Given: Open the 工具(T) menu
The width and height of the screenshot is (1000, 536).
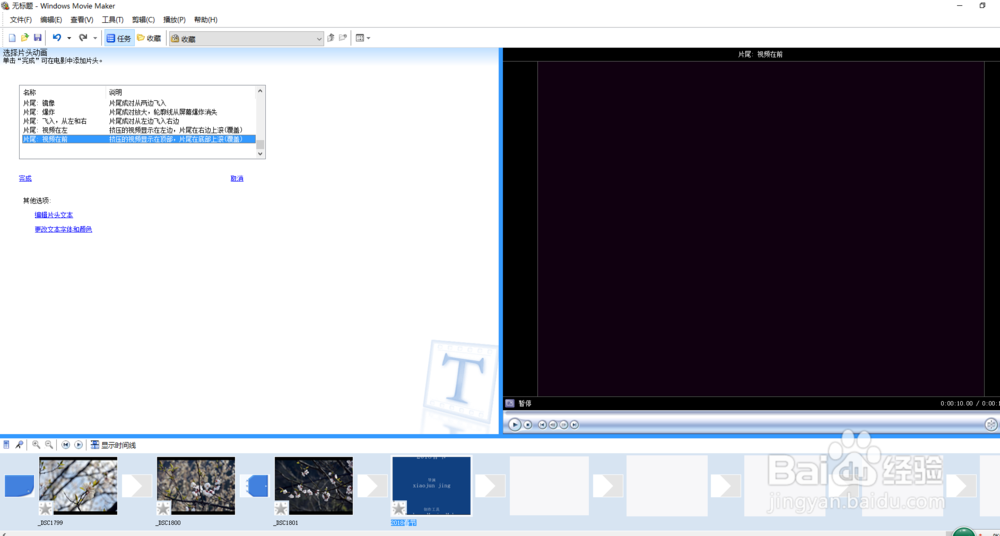Looking at the screenshot, I should tap(113, 20).
